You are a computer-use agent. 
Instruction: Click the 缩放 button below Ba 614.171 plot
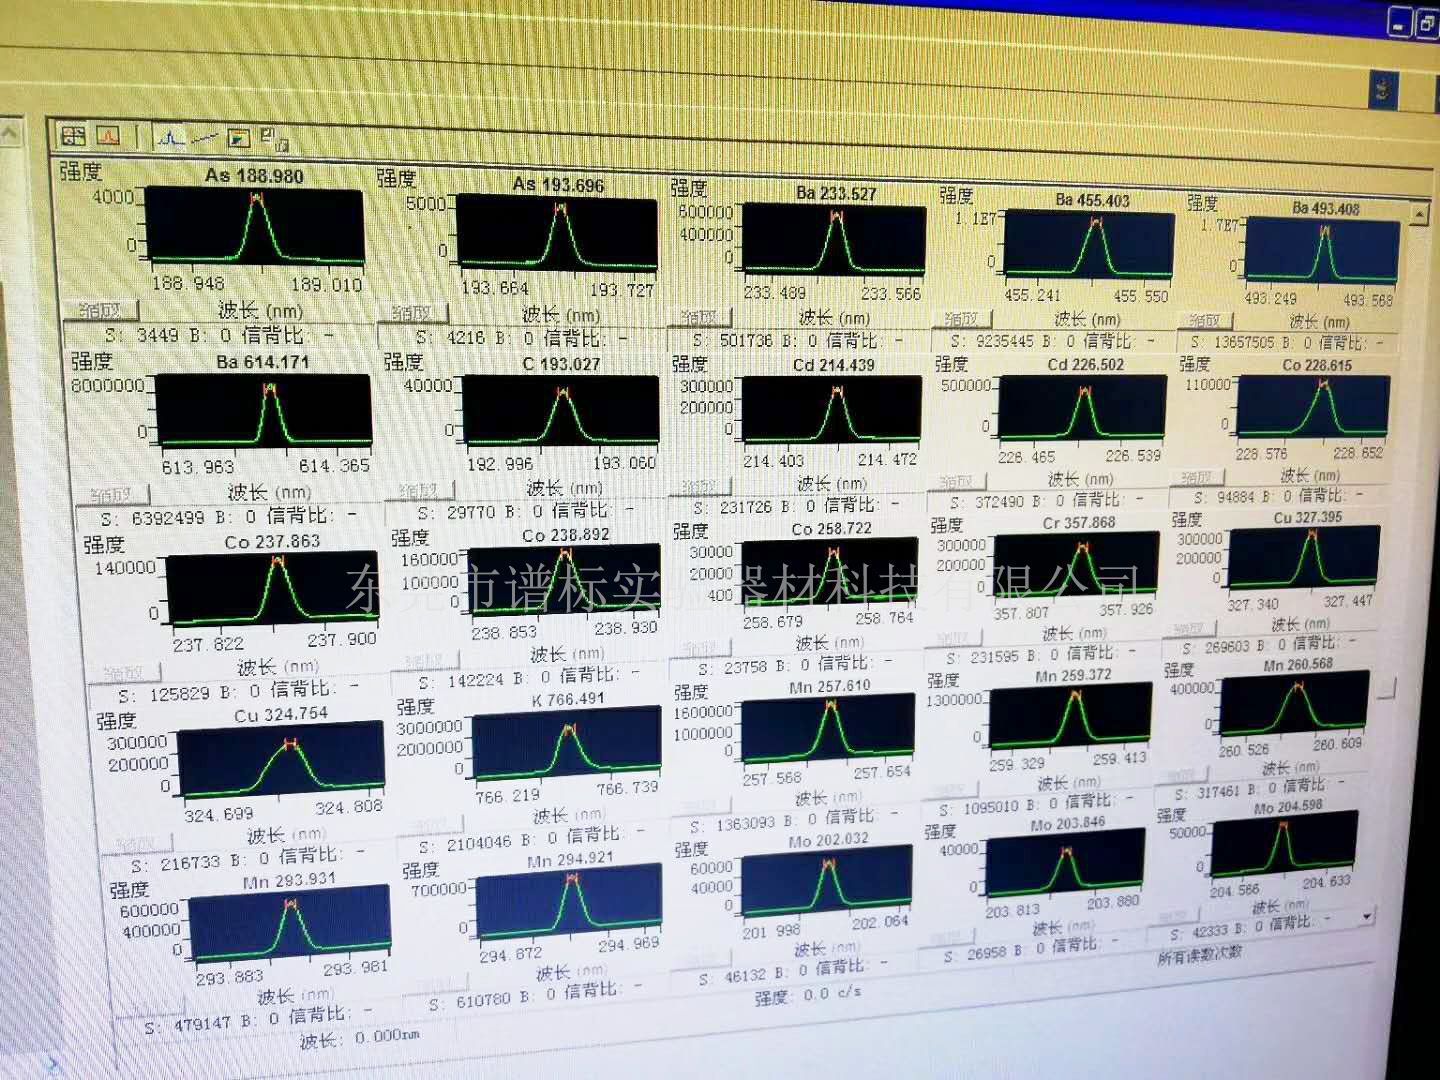(112, 494)
